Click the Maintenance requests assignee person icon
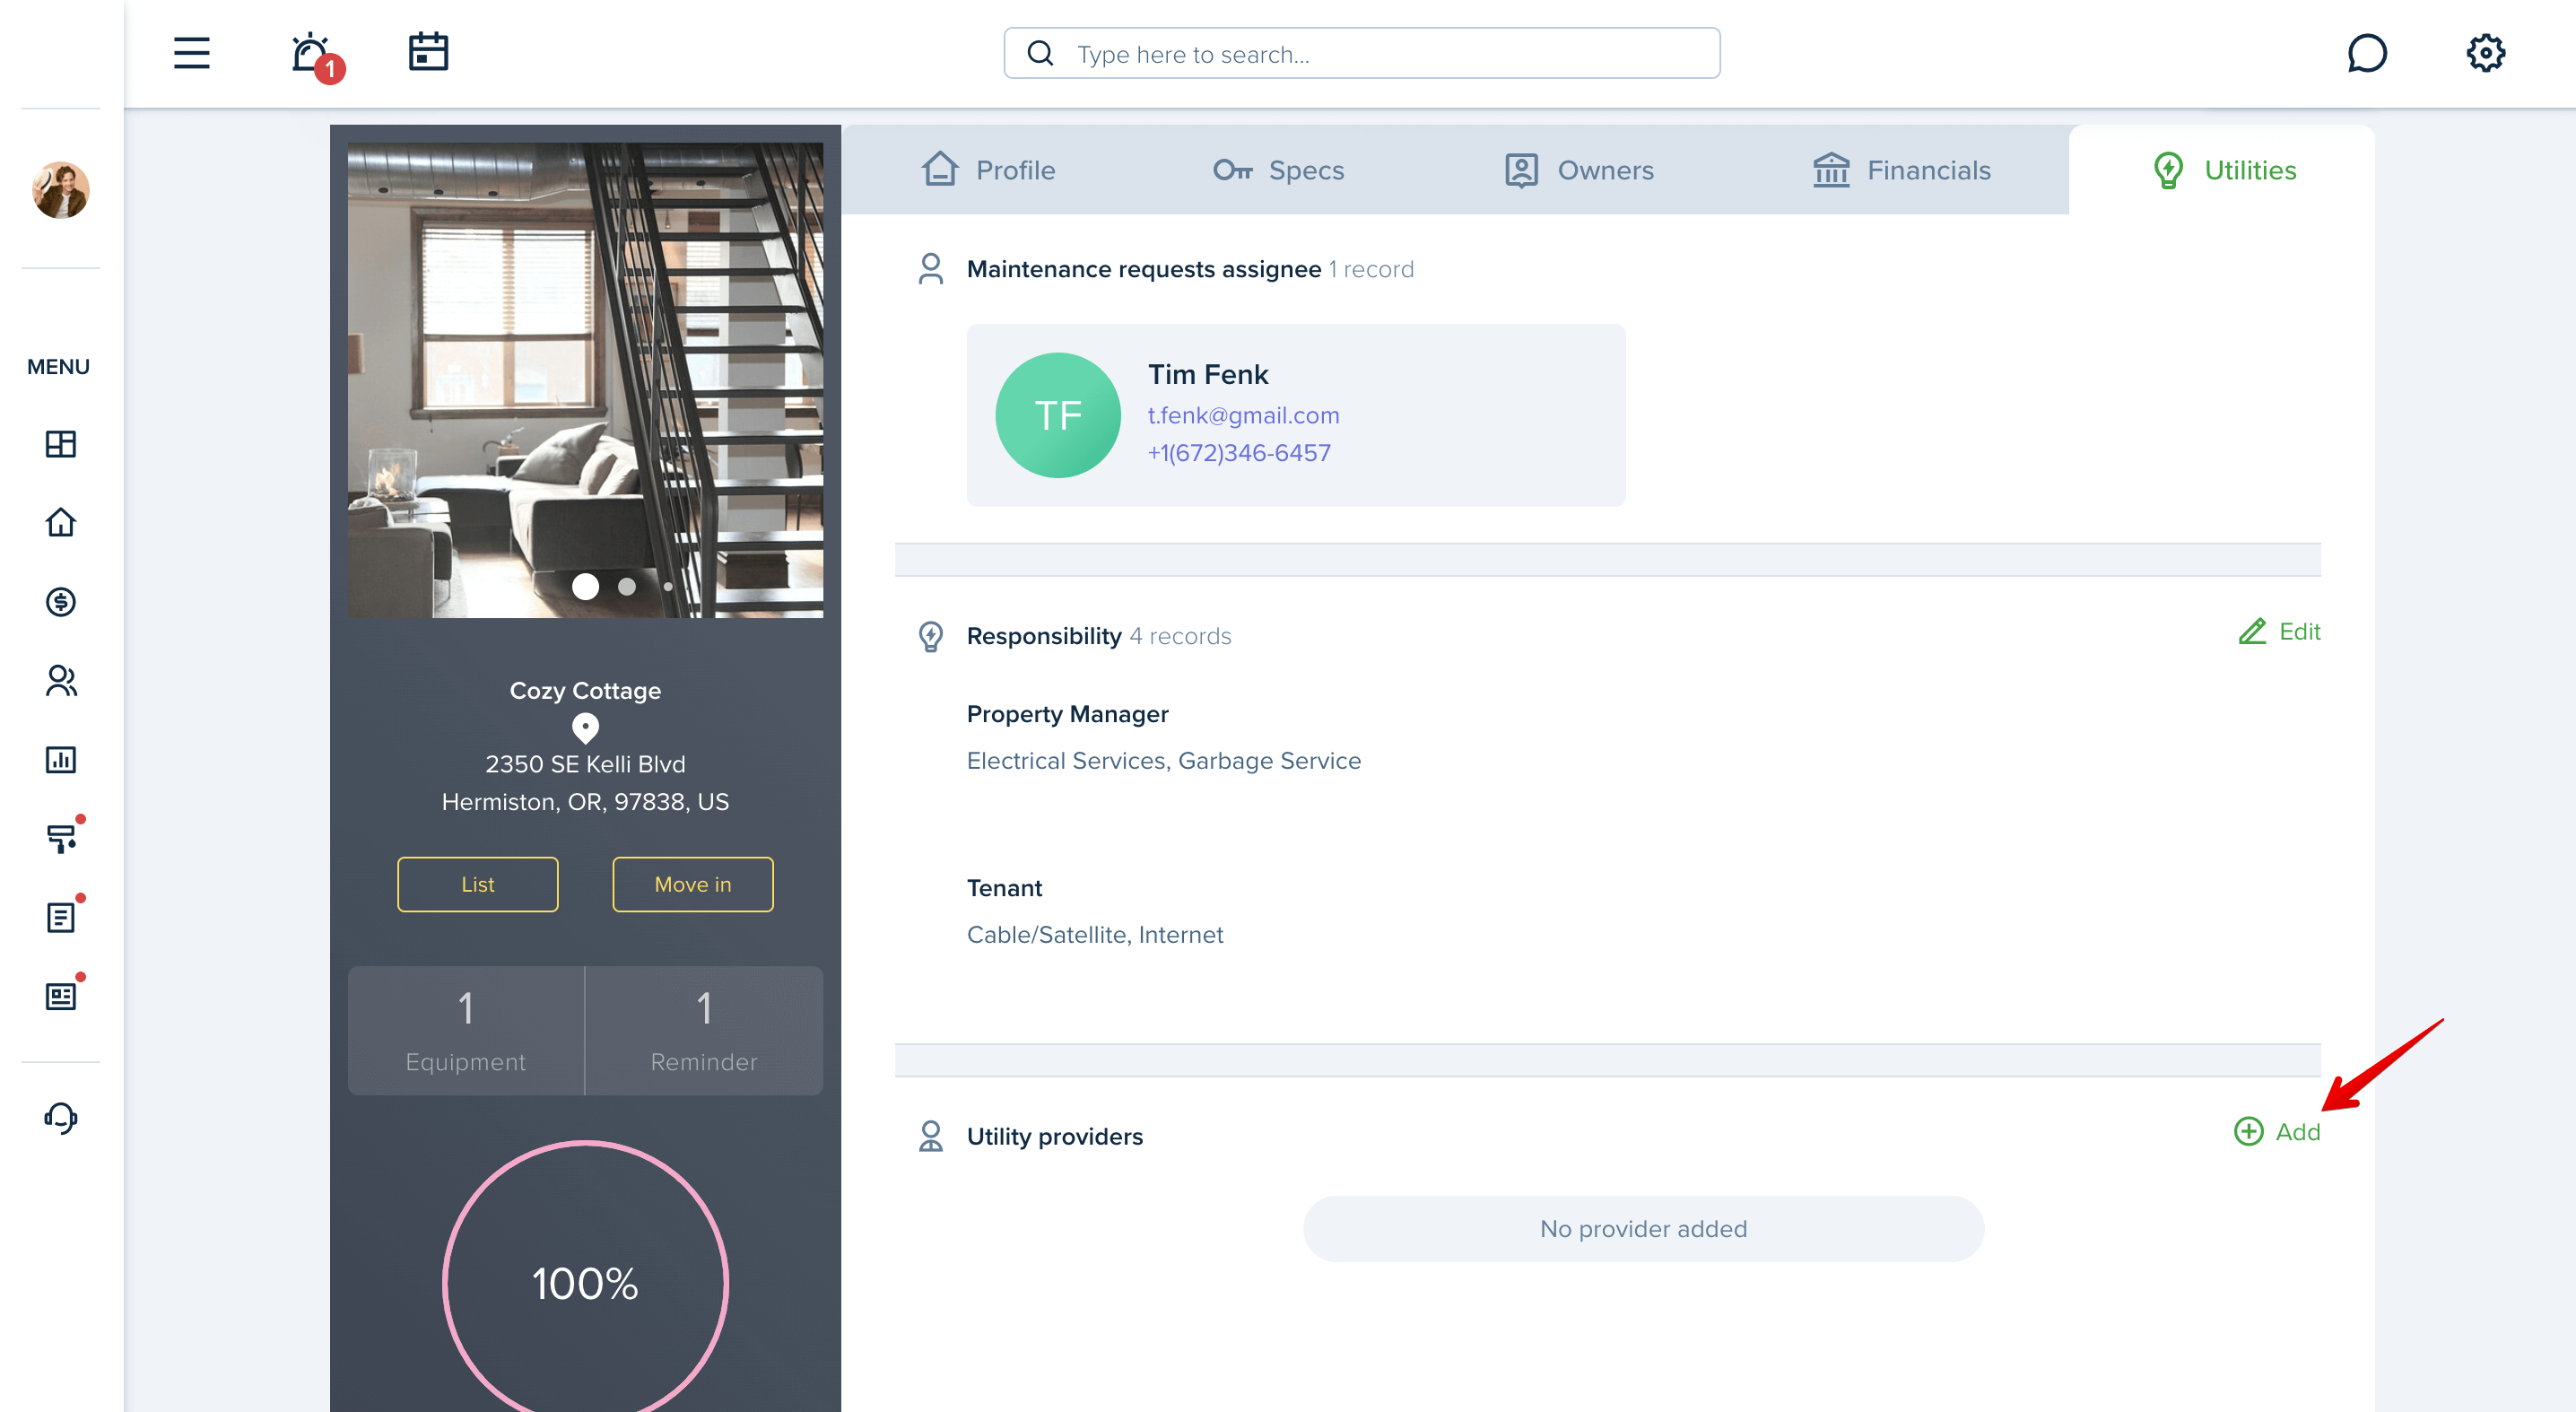 coord(930,269)
